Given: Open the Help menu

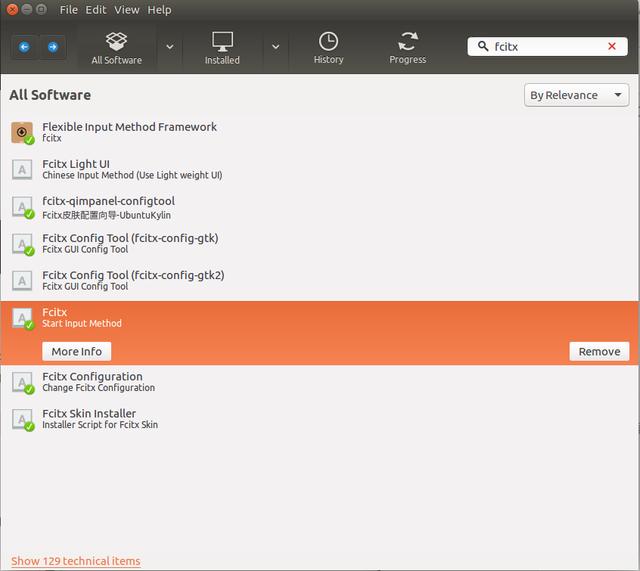Looking at the screenshot, I should [159, 10].
